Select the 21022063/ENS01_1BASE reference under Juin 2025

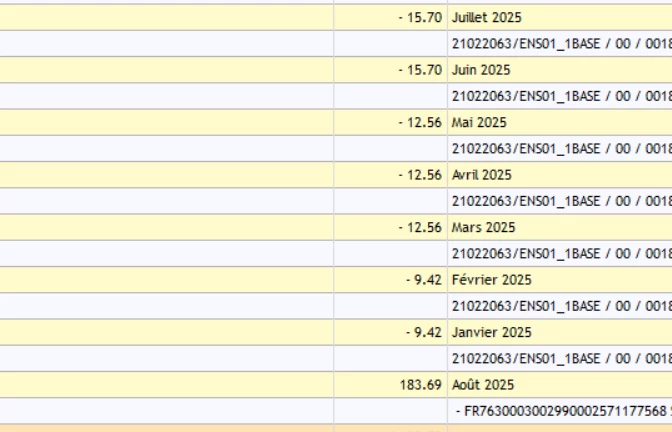(x=562, y=96)
